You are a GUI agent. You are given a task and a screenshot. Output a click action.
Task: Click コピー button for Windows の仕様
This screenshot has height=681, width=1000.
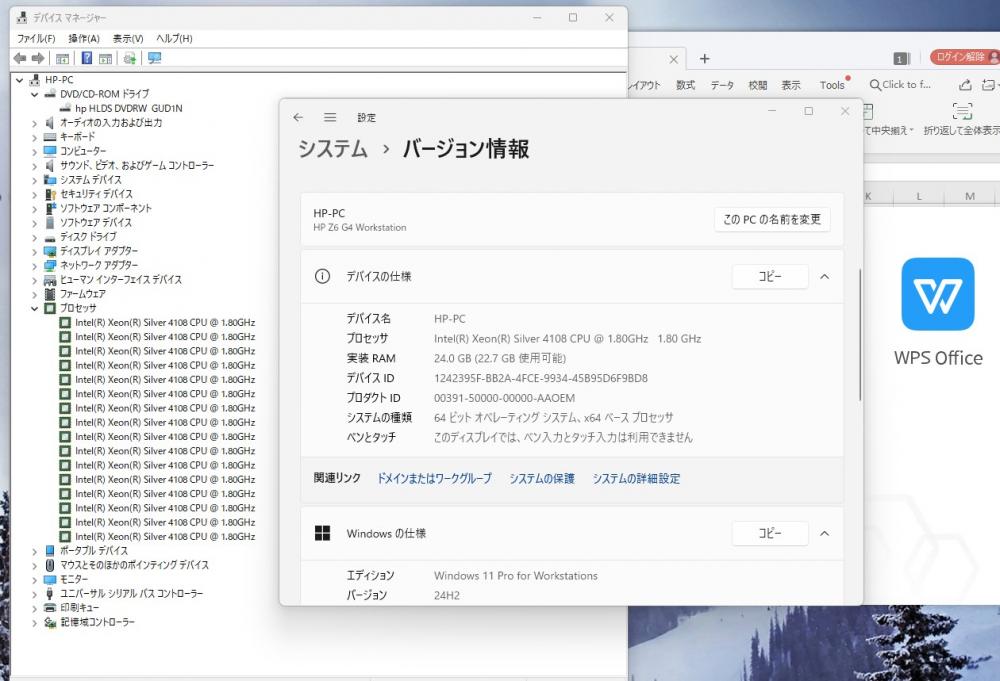[770, 533]
